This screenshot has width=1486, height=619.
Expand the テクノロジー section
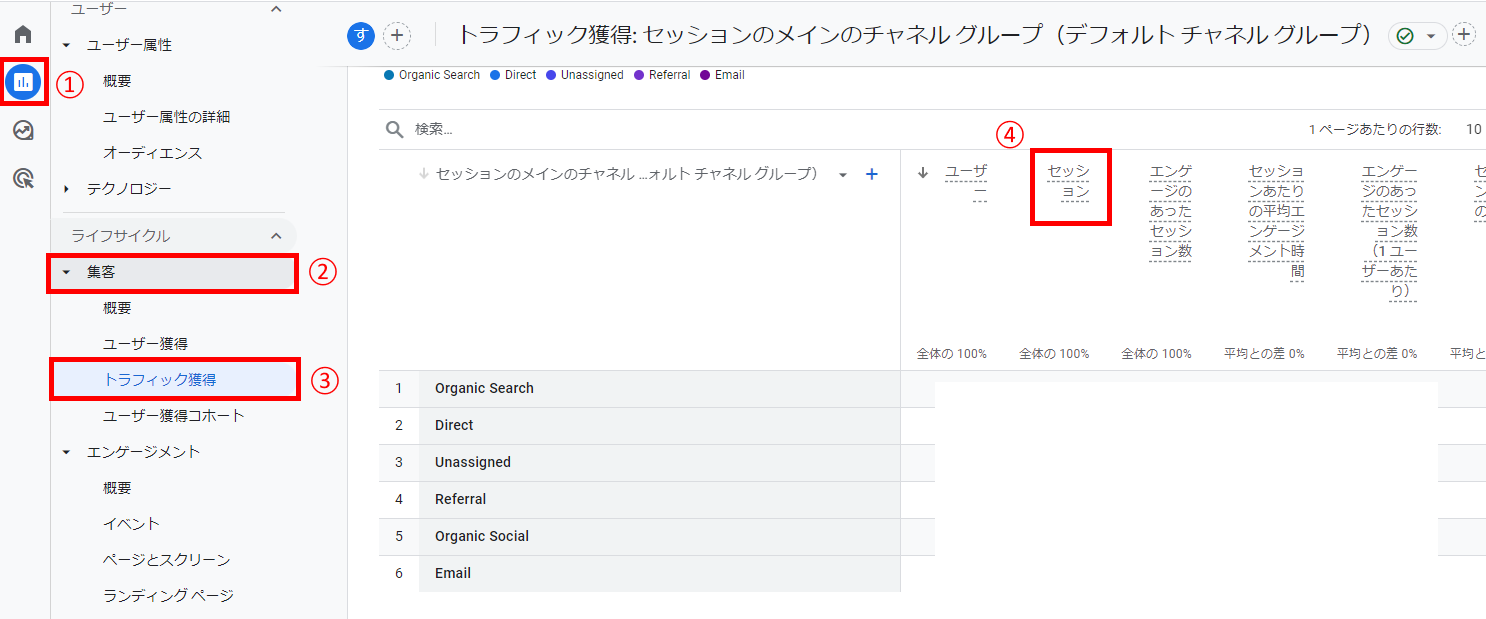[68, 187]
